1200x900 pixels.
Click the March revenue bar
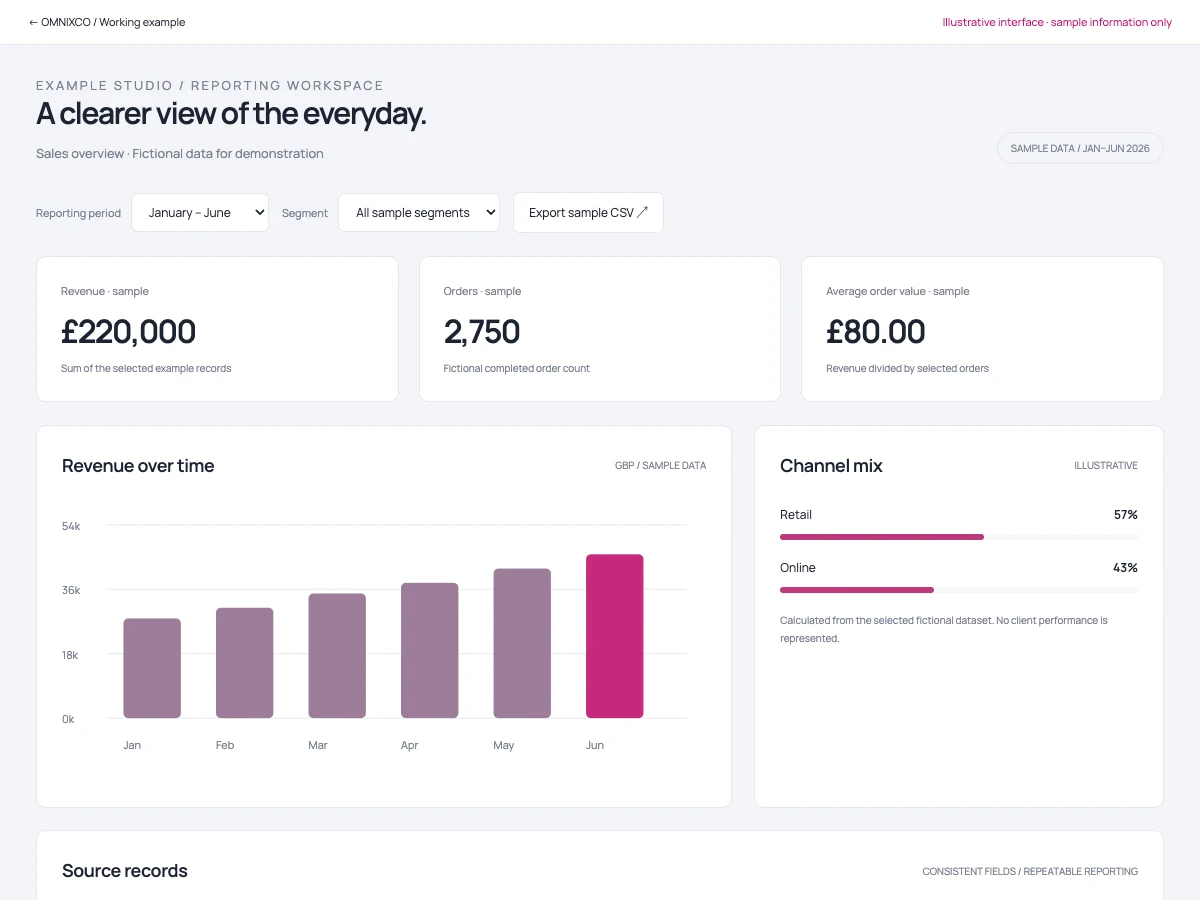pyautogui.click(x=337, y=656)
